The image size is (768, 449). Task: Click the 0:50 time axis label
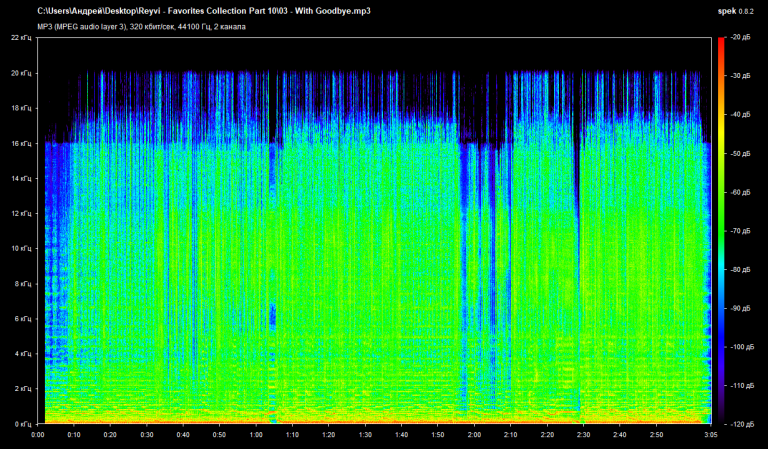point(219,435)
